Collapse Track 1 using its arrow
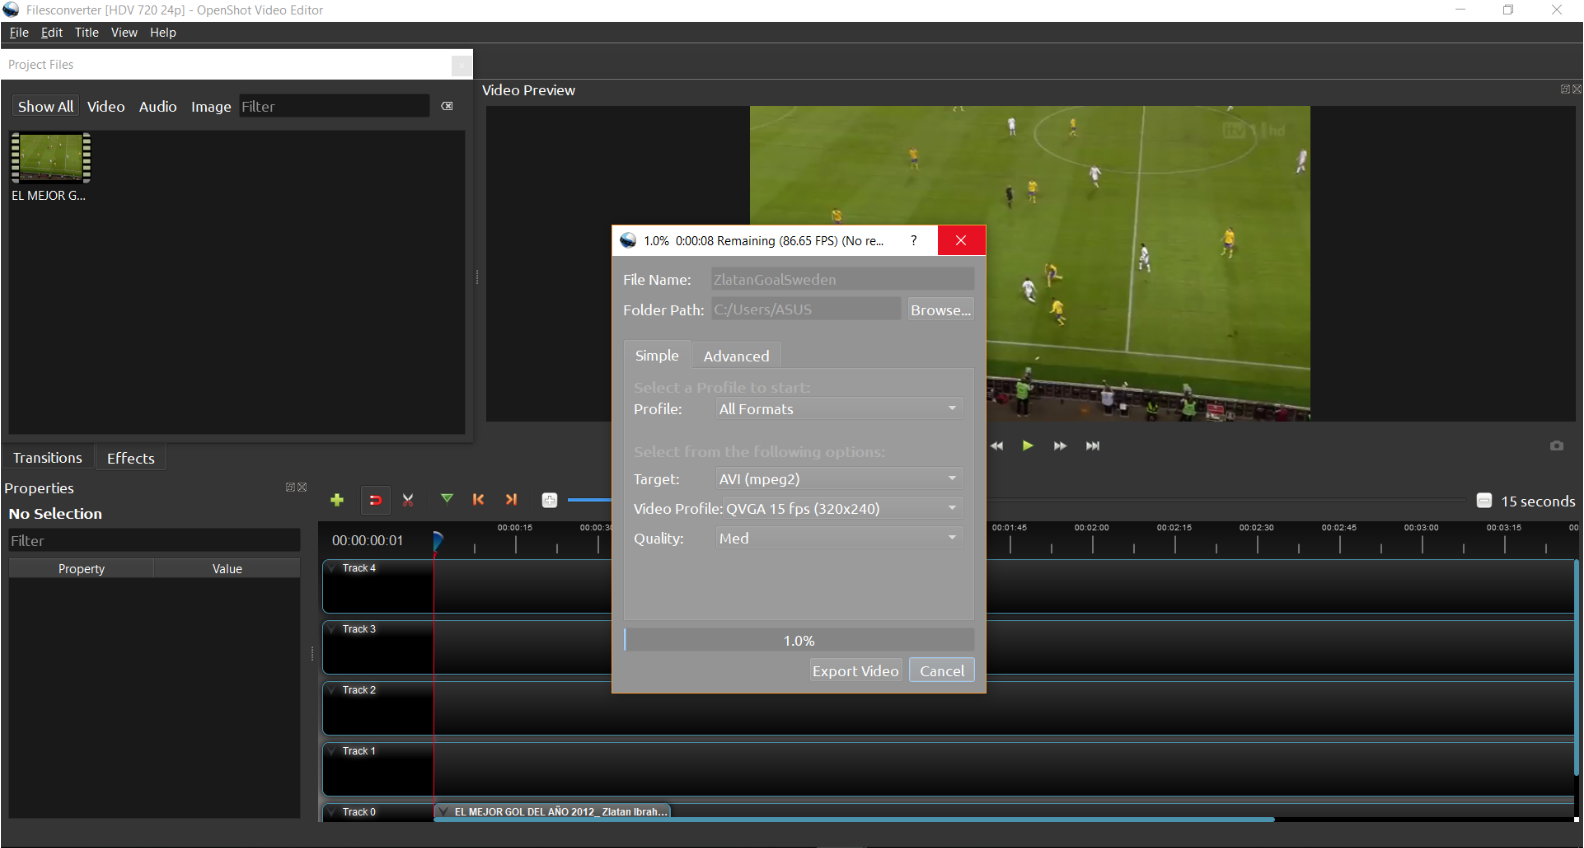Screen dimensions: 1584x848 pos(332,751)
